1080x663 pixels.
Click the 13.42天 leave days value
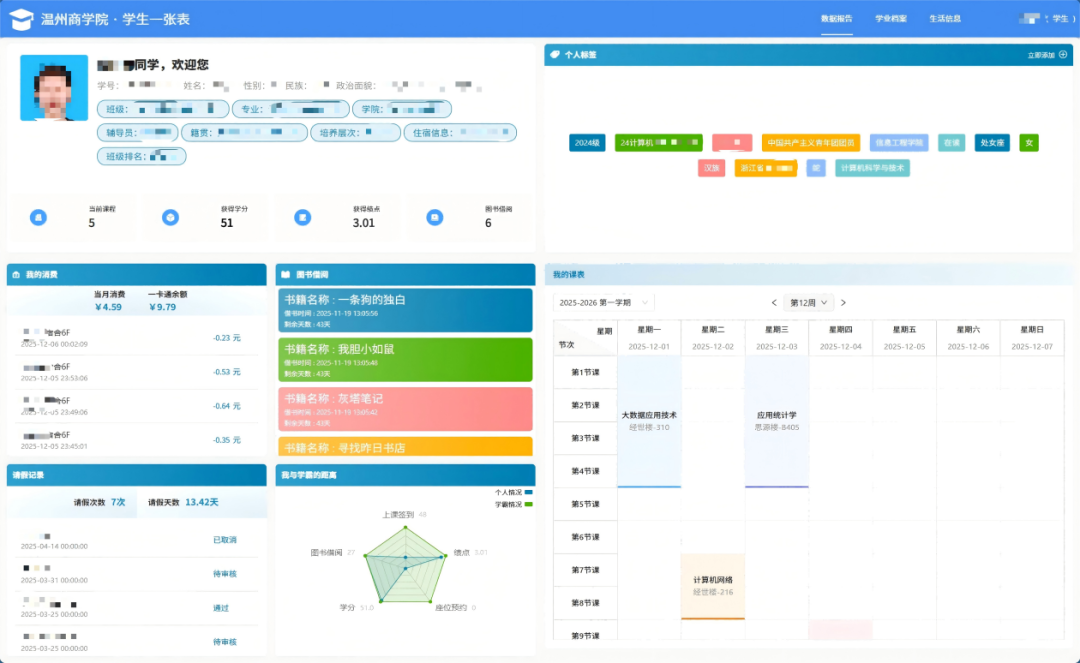point(202,503)
